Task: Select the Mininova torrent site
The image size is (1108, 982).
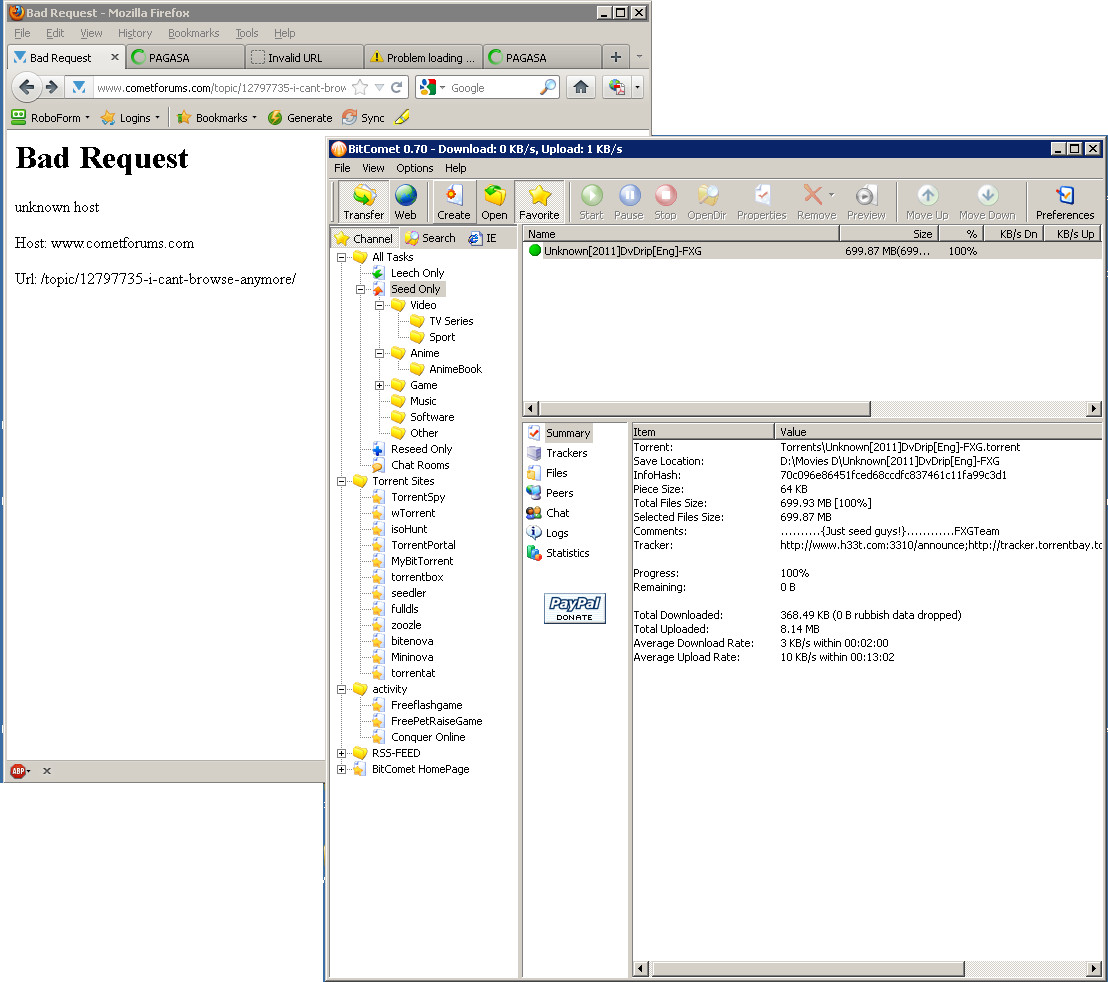Action: pyautogui.click(x=412, y=657)
